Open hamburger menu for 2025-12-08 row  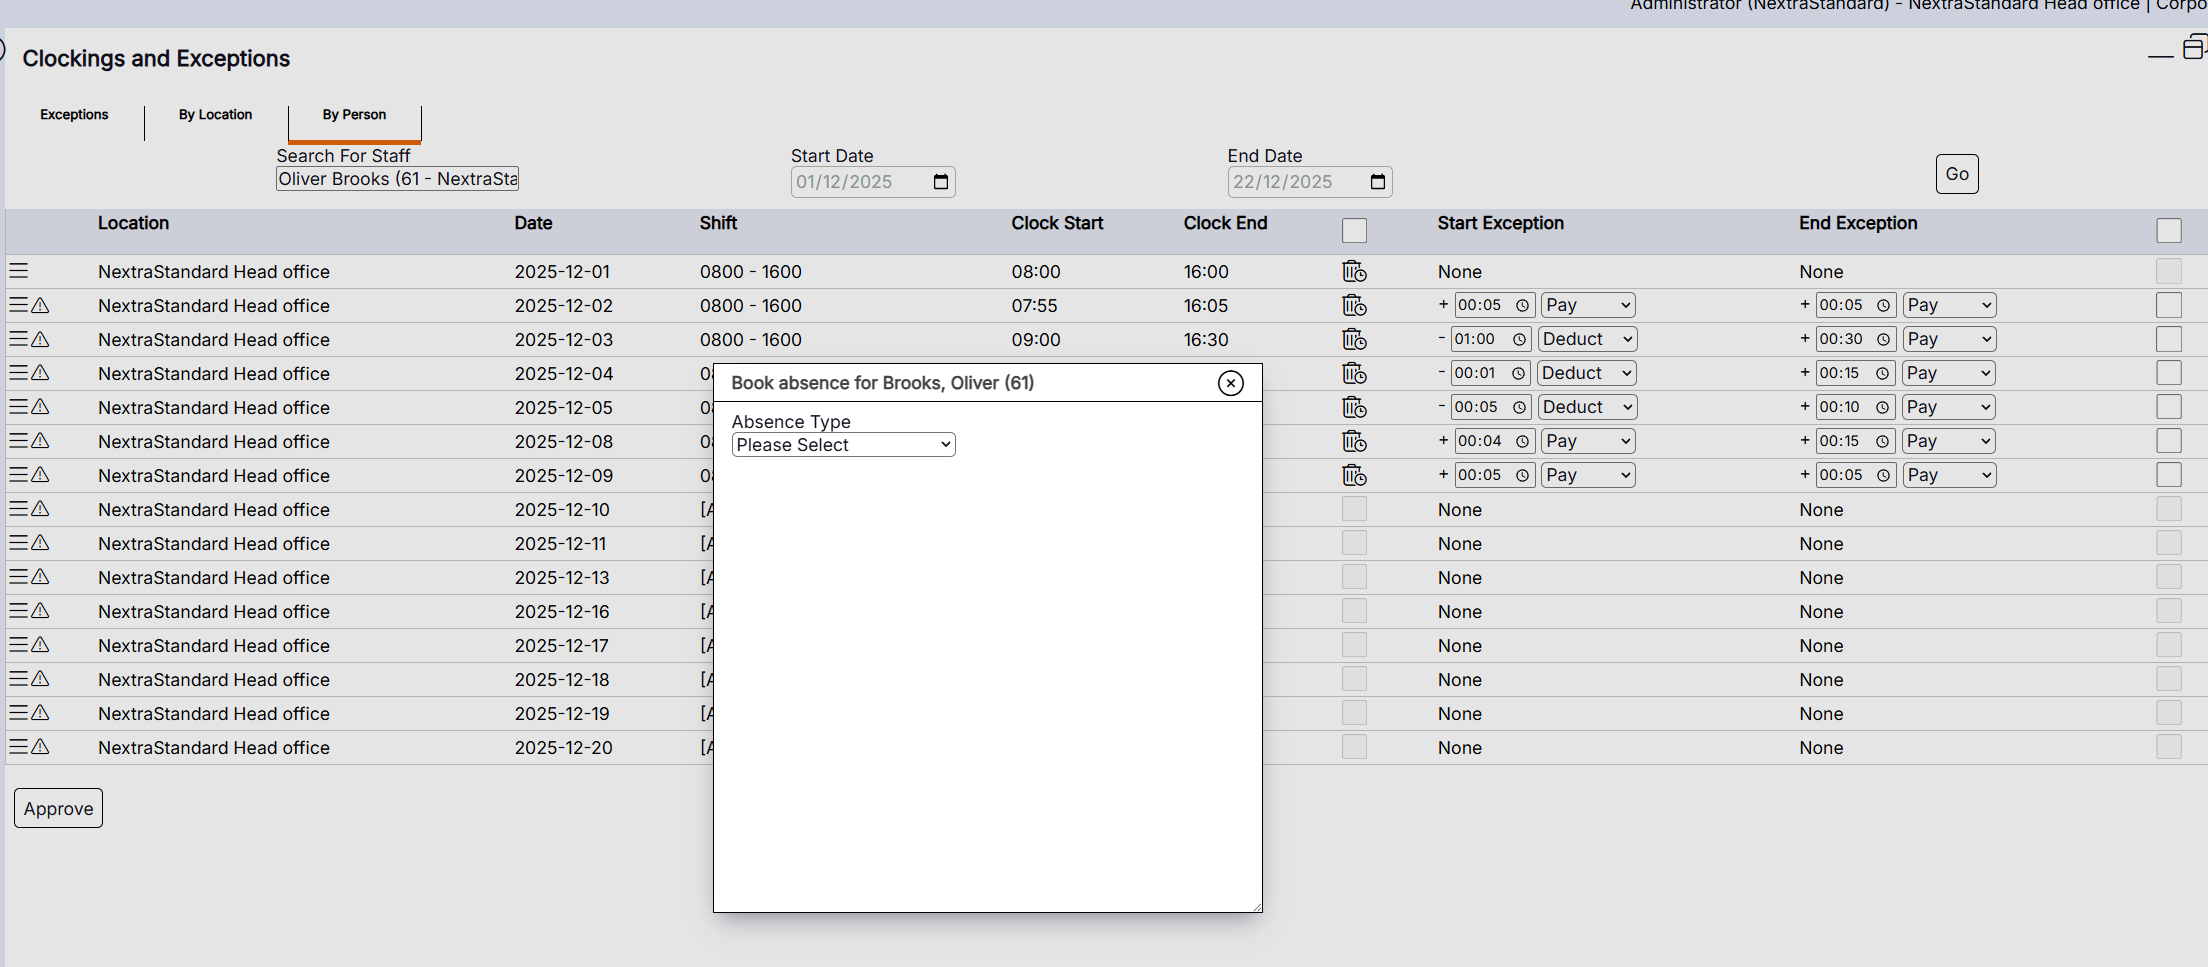[19, 441]
